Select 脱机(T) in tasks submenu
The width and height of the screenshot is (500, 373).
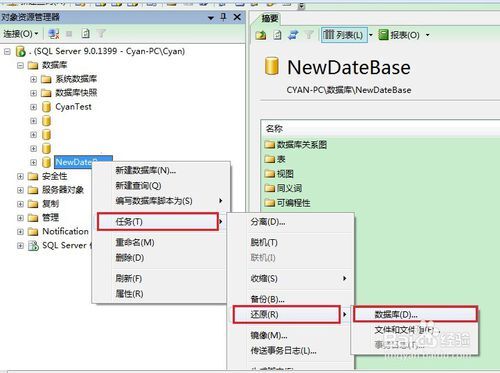point(264,242)
